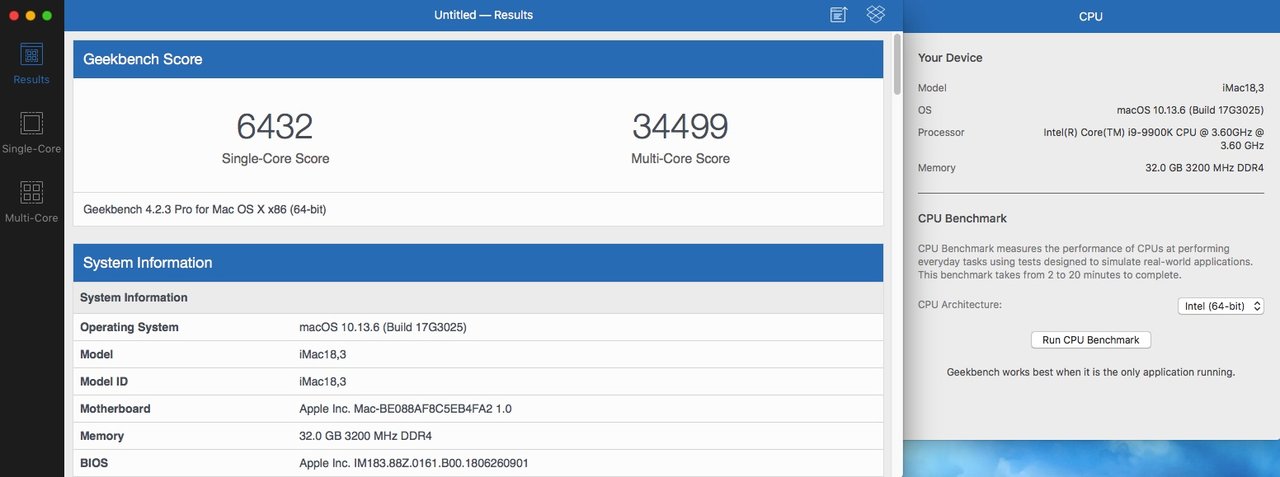
Task: Click the System Information blue header
Action: pyautogui.click(x=478, y=263)
